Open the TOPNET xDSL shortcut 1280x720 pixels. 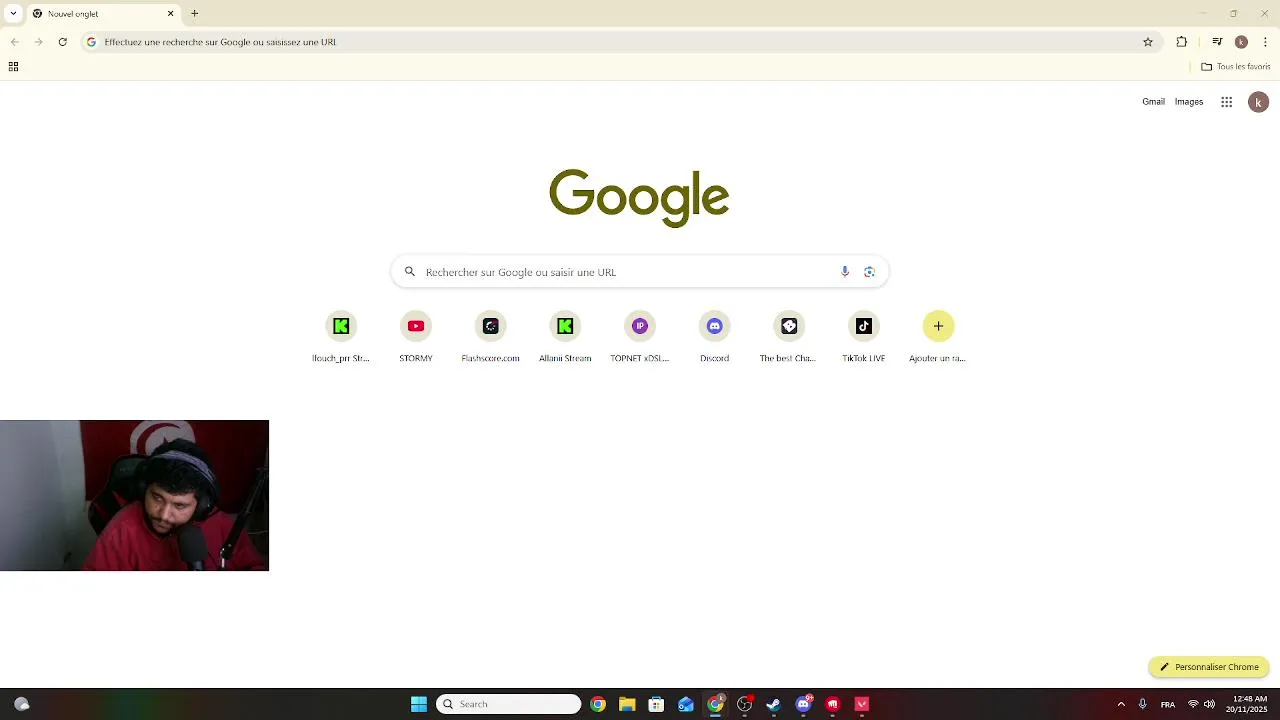(x=640, y=337)
